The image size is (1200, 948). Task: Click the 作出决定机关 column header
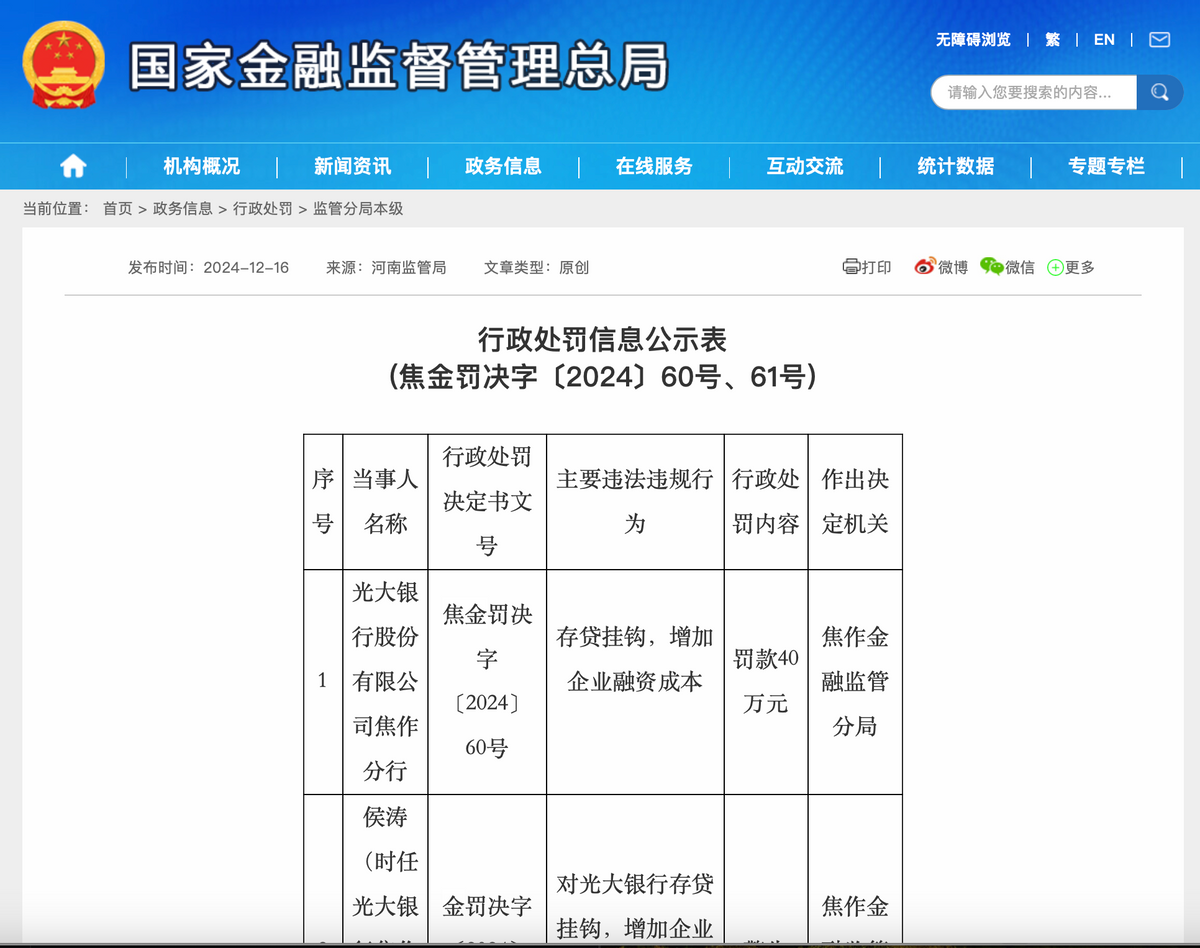[x=855, y=502]
